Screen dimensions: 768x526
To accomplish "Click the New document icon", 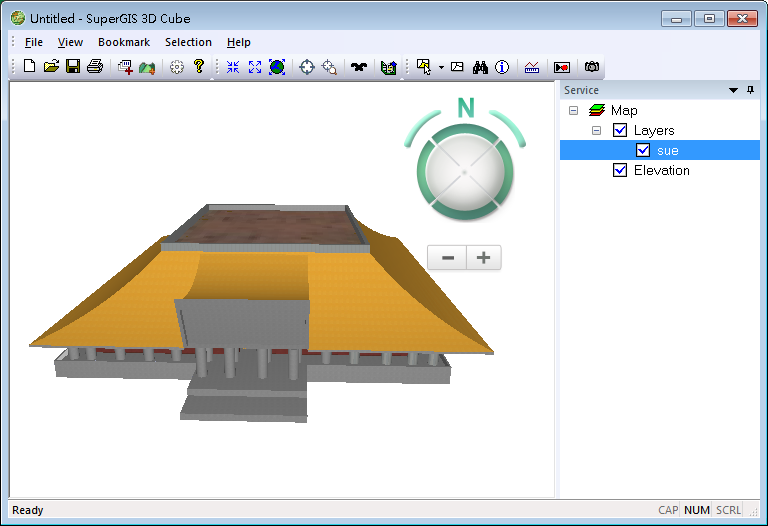I will coord(29,67).
